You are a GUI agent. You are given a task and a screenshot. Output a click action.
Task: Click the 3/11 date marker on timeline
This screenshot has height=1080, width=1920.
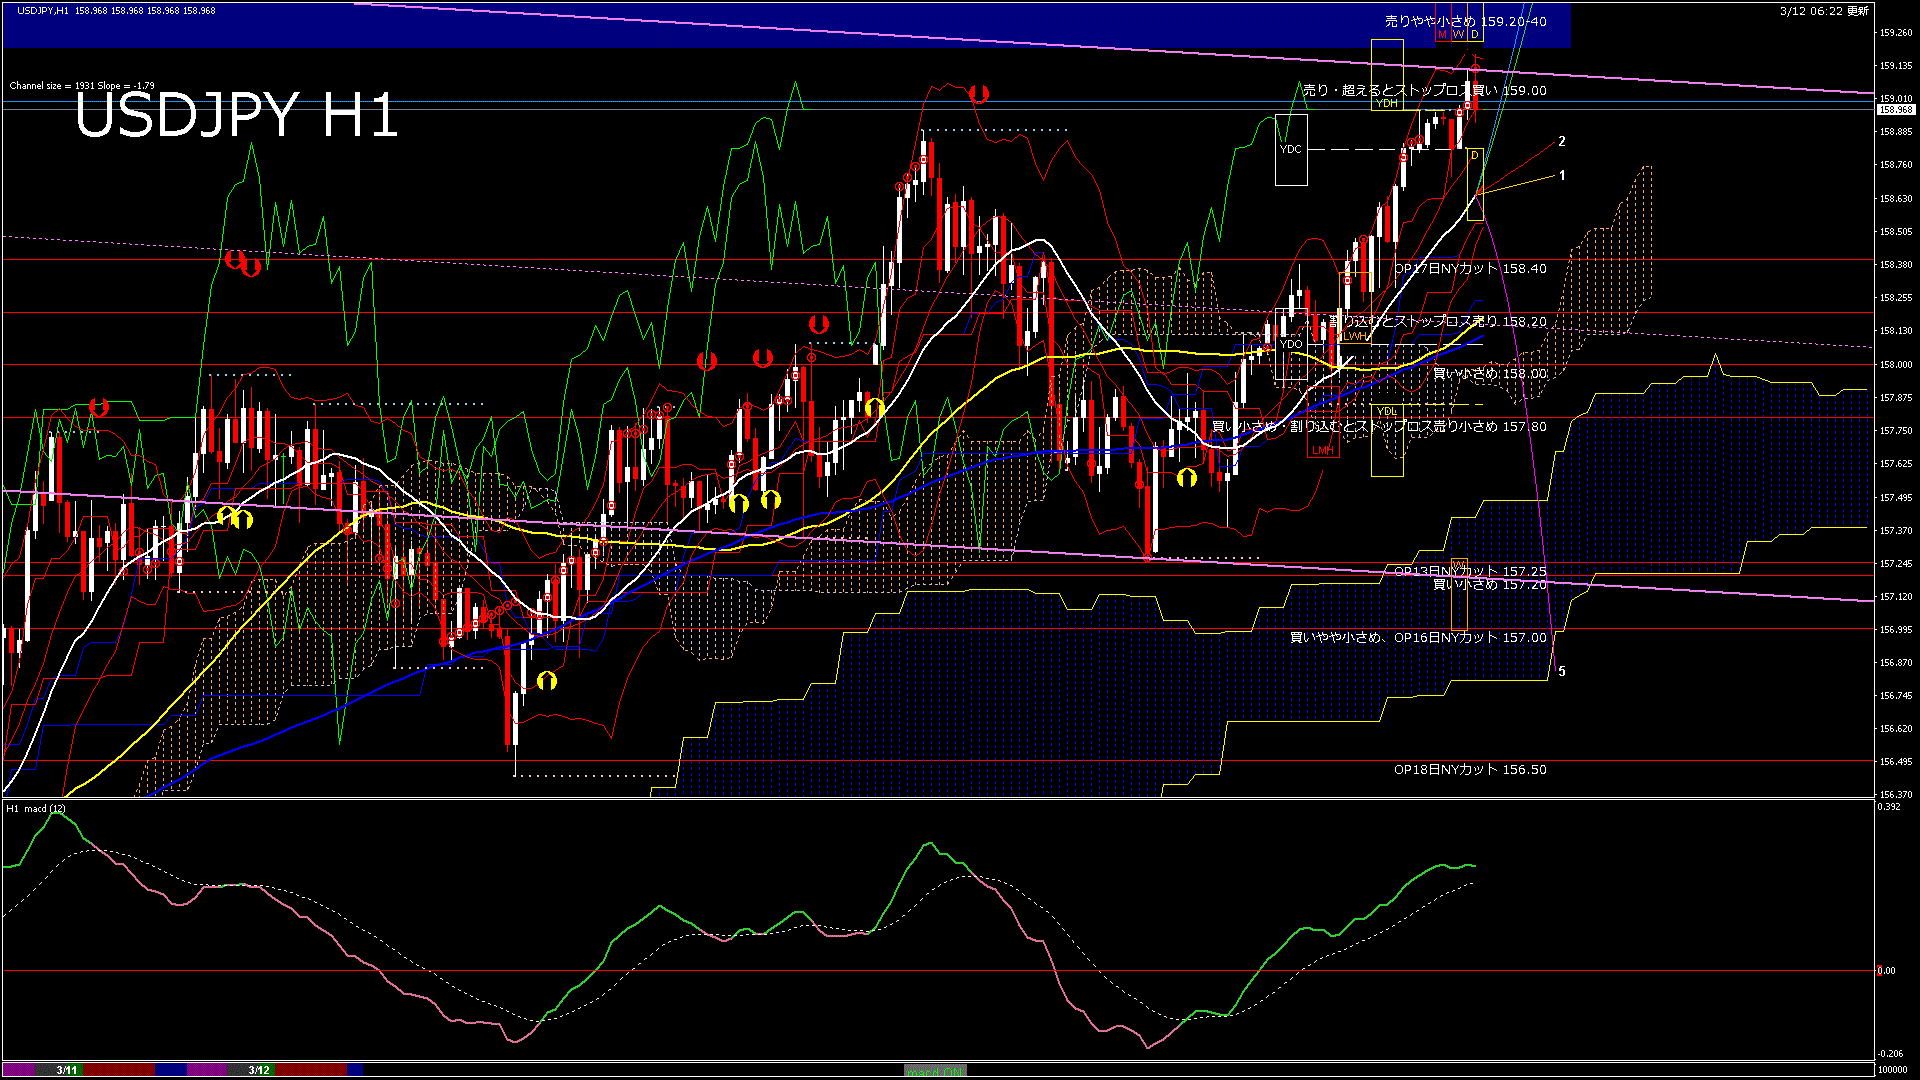[67, 1070]
